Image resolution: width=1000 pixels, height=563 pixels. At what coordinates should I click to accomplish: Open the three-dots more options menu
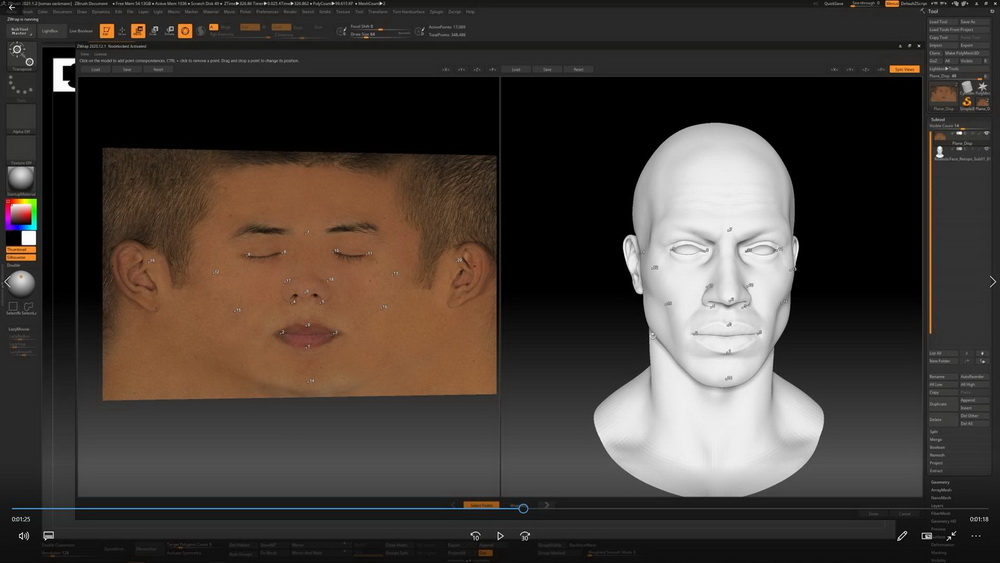tap(976, 536)
